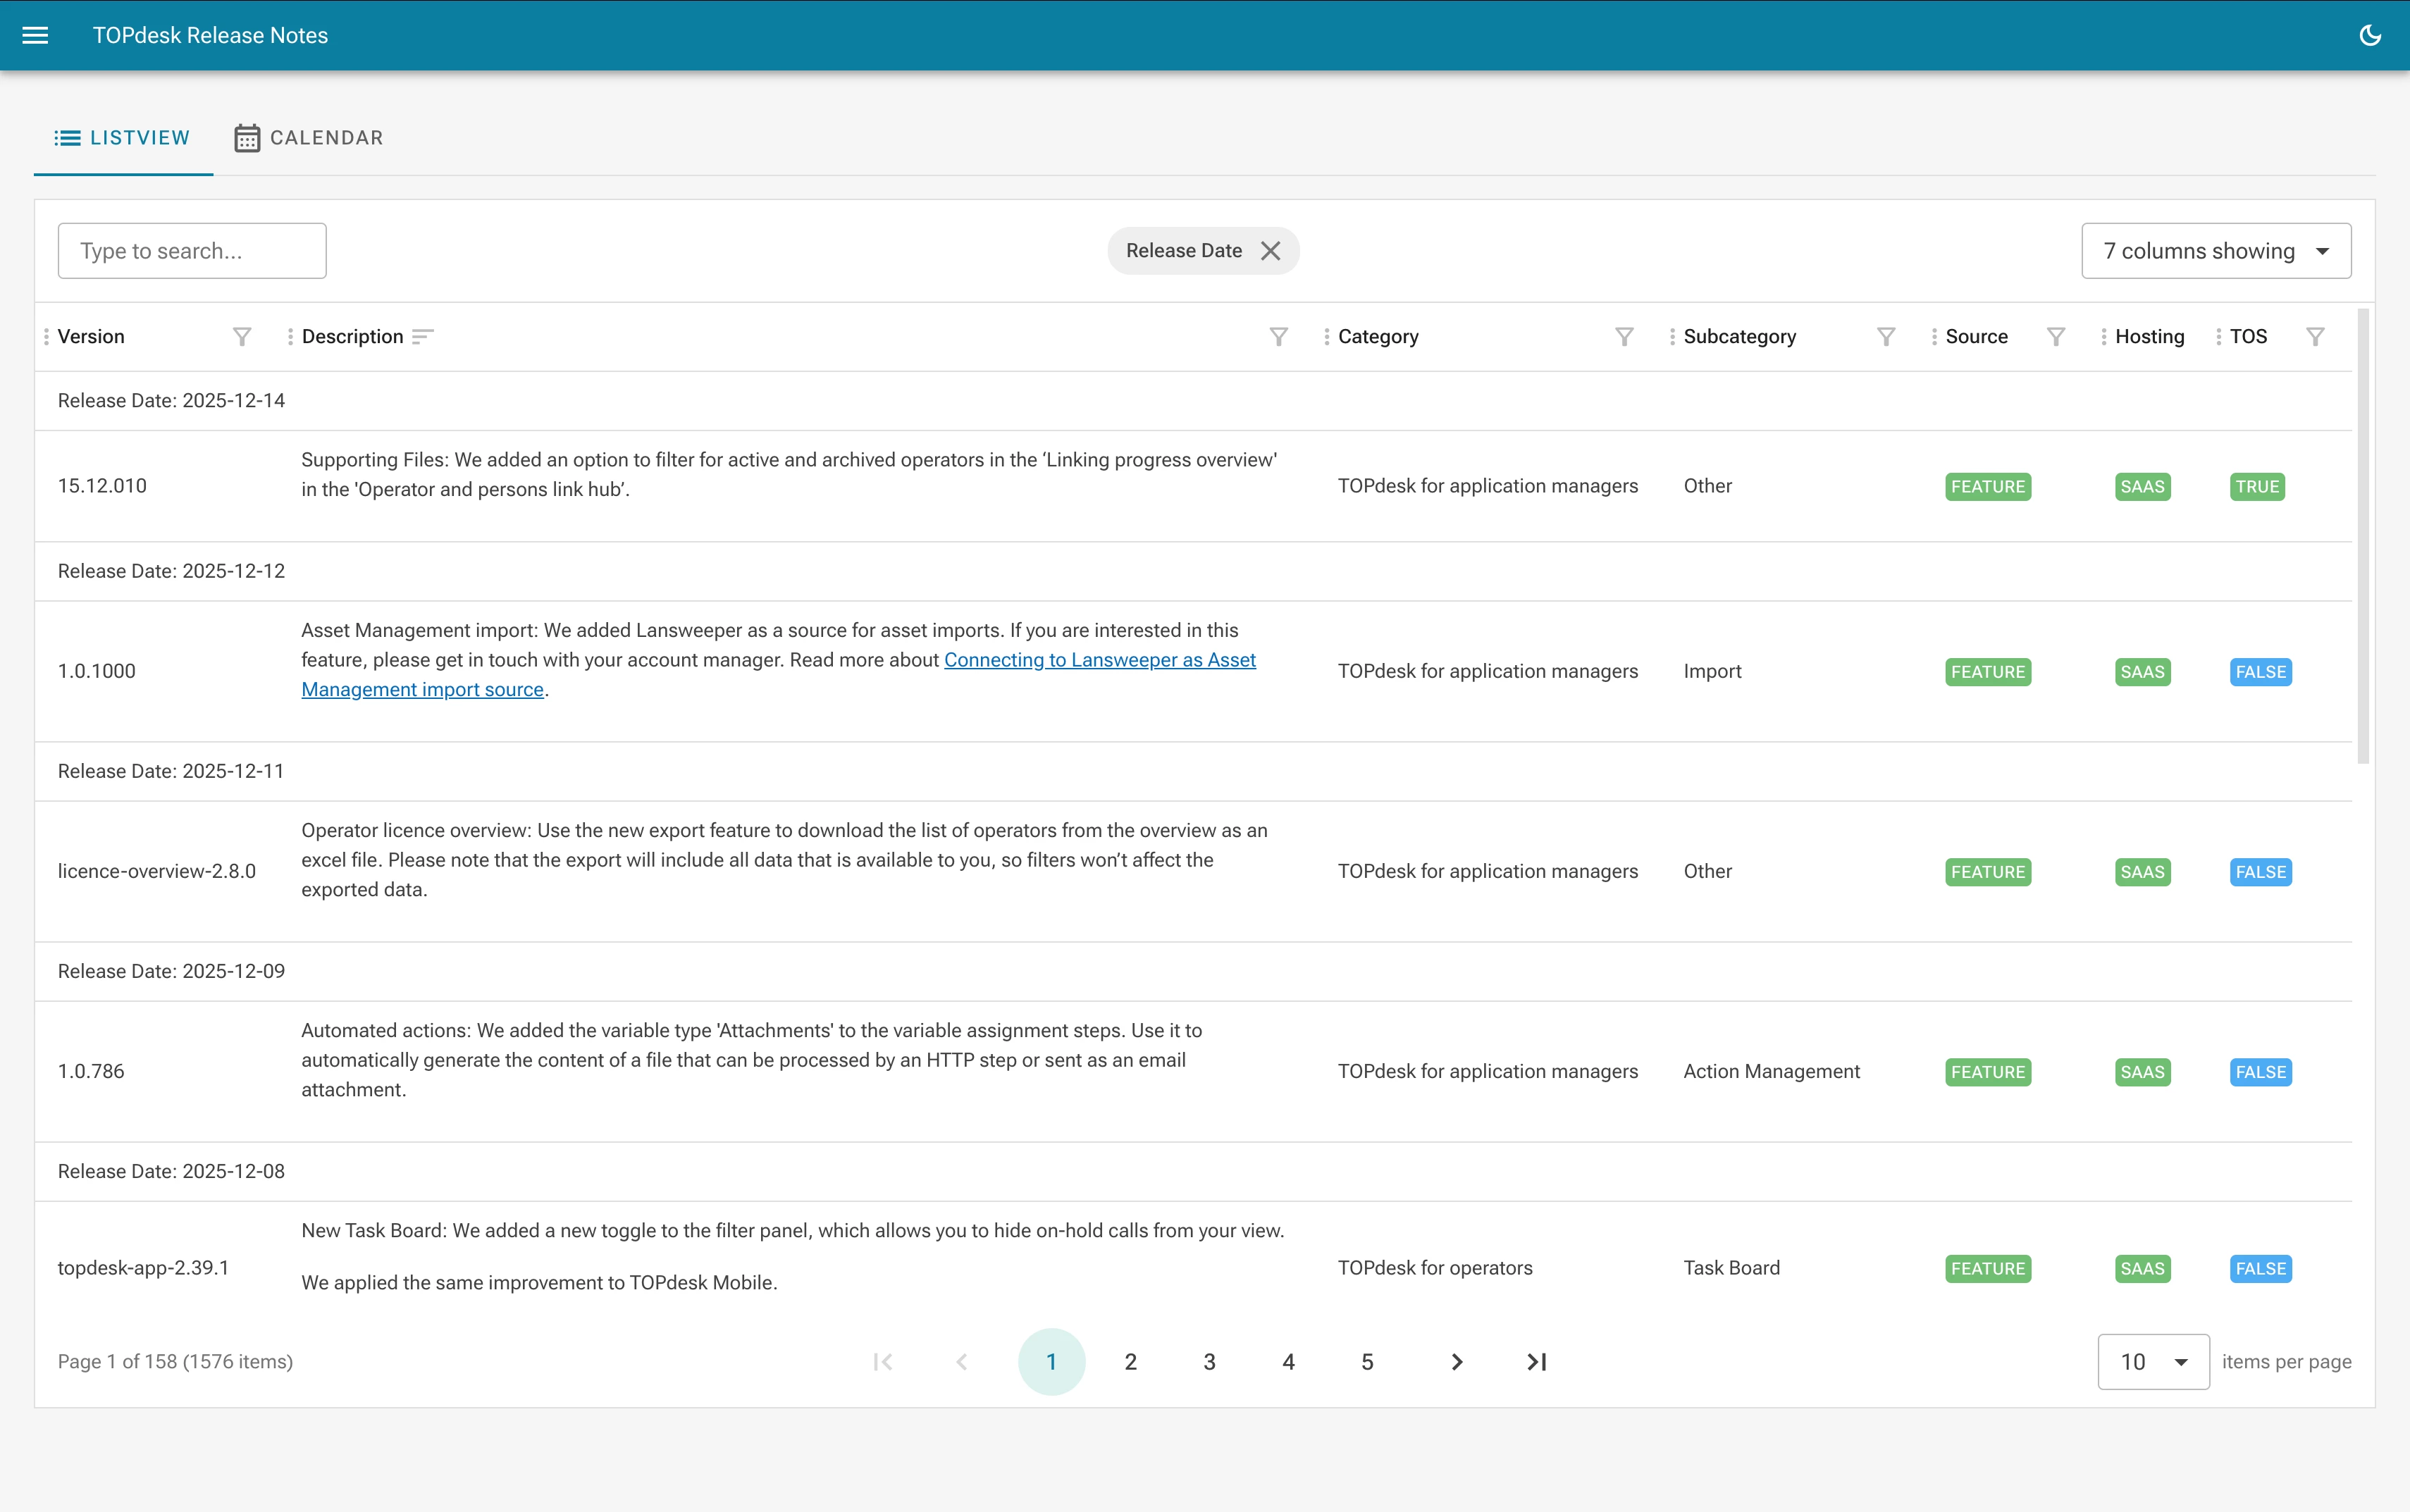The width and height of the screenshot is (2410, 1512).
Task: Switch to the Calendar tab
Action: coord(309,138)
